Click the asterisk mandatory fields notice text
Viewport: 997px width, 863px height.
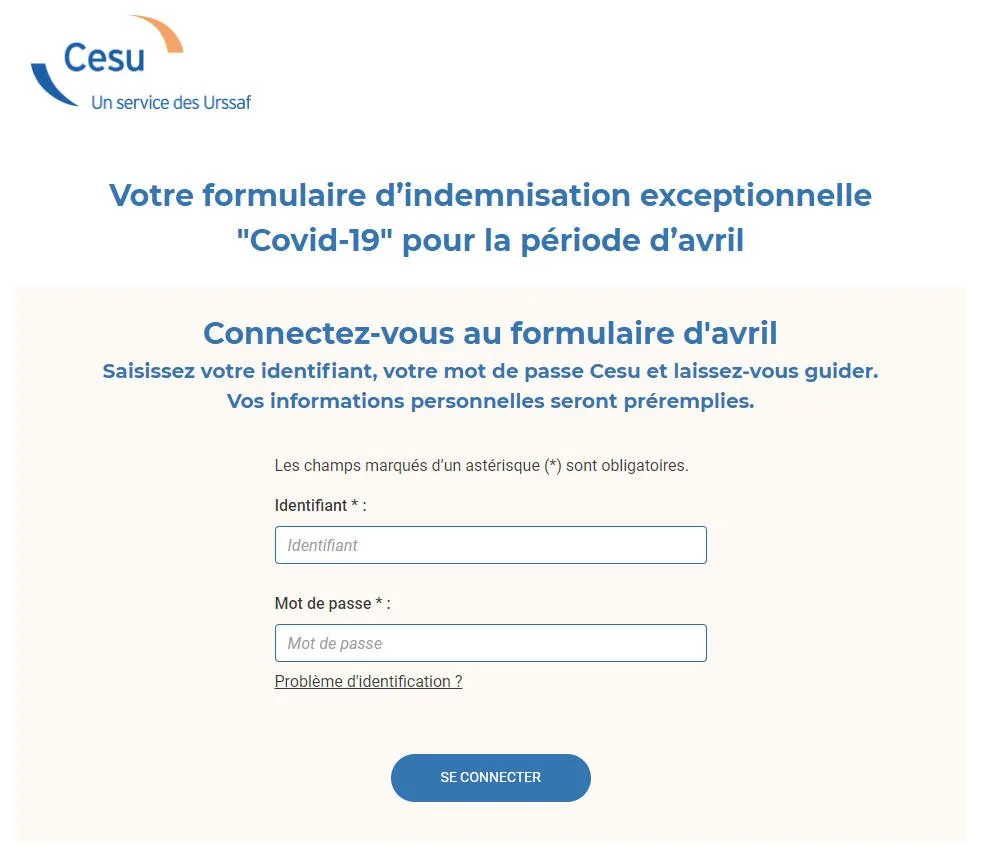point(481,465)
